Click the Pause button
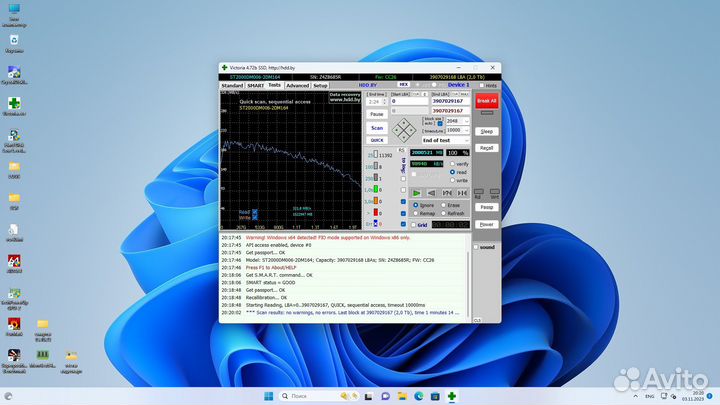 (x=377, y=114)
